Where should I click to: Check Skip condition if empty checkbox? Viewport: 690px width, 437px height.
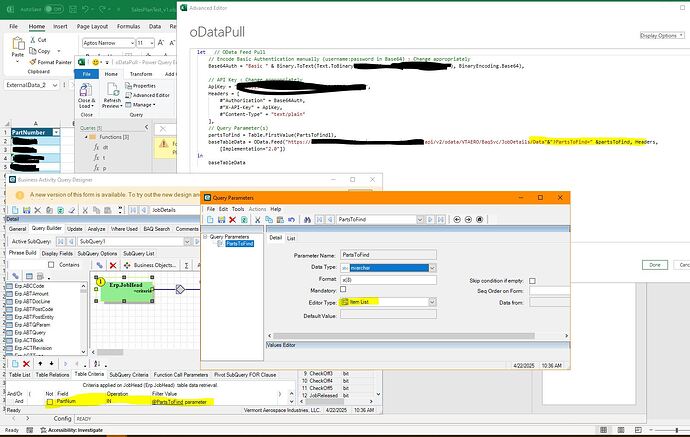(x=532, y=281)
